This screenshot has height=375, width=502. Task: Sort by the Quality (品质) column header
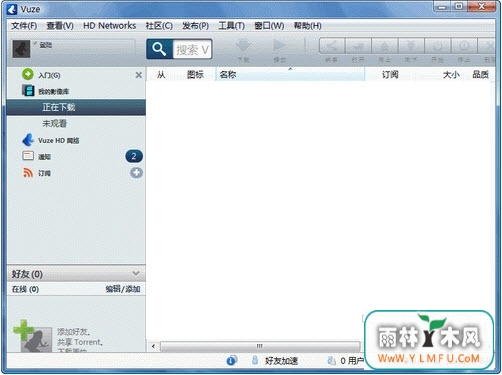480,74
